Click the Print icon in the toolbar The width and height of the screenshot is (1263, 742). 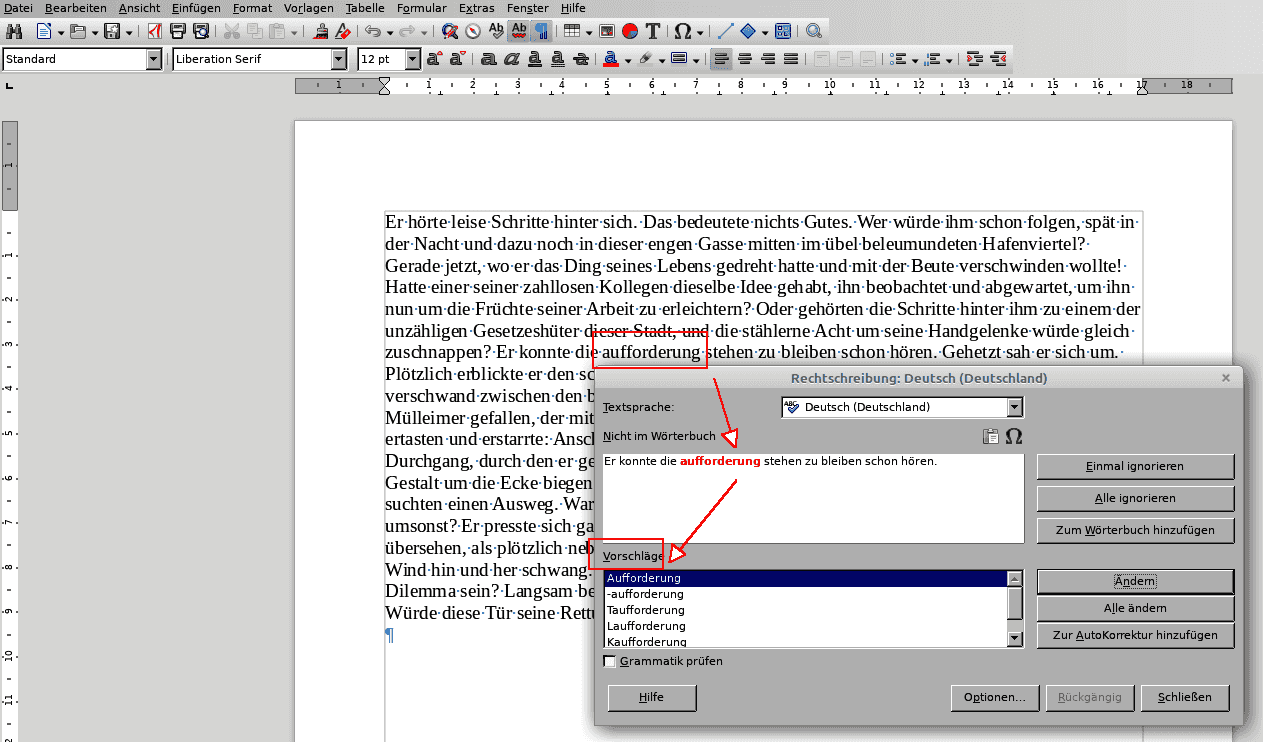click(178, 31)
